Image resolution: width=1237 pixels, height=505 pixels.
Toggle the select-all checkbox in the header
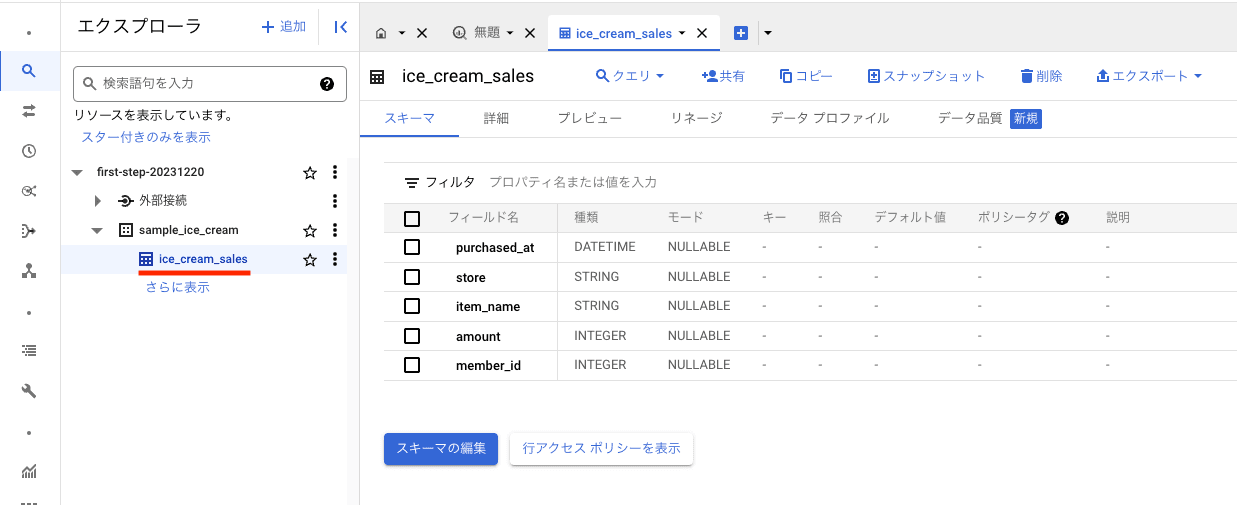tap(412, 218)
